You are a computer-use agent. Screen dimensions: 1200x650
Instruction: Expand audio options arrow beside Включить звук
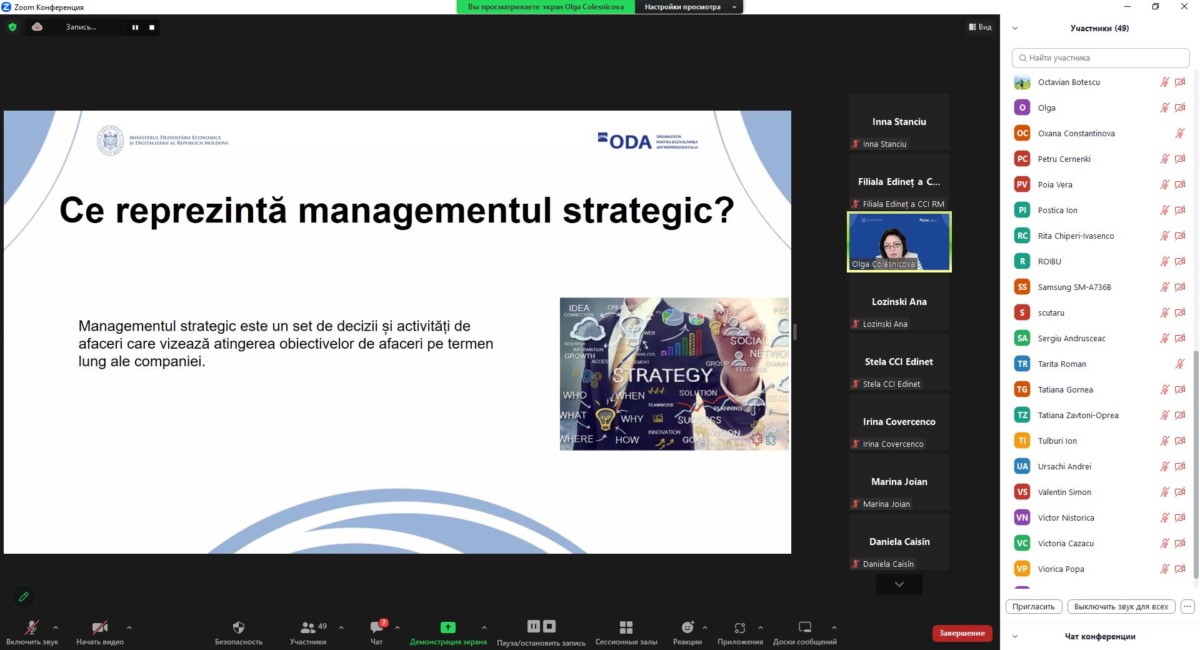coord(55,627)
